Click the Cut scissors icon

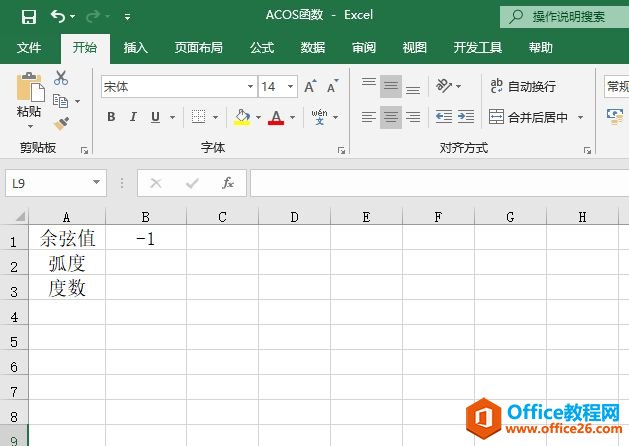[x=61, y=78]
